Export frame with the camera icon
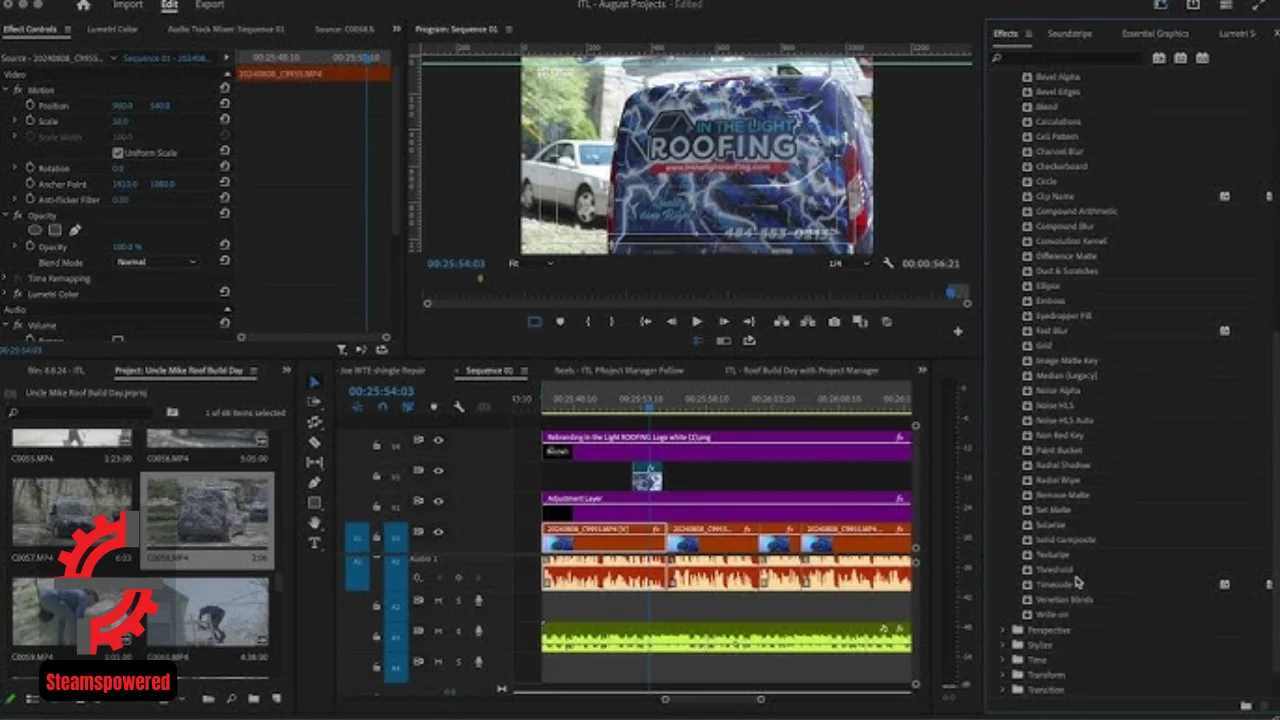Screen dimensions: 1280x720 click(834, 322)
